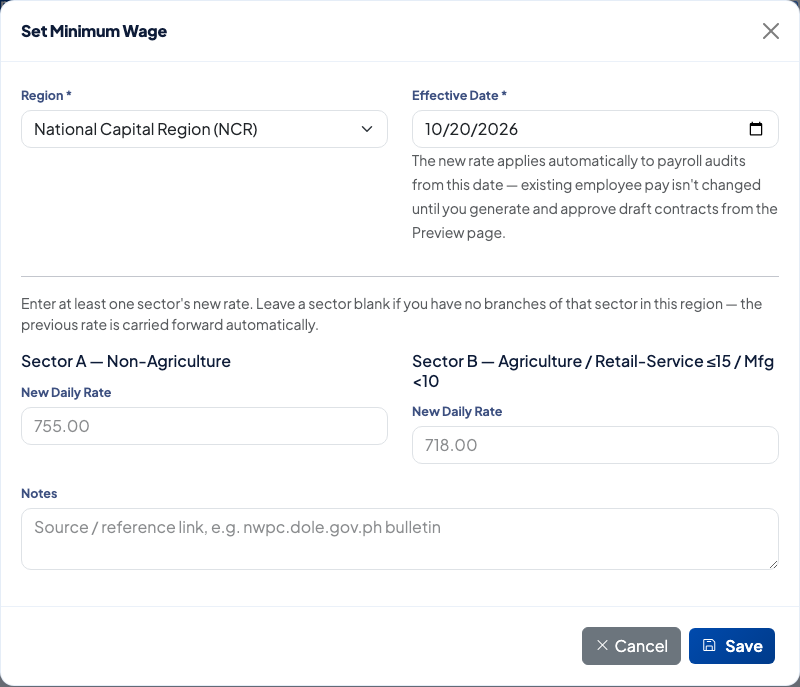800x687 pixels.
Task: Grab the Notes textarea resize handle
Action: pos(773,564)
